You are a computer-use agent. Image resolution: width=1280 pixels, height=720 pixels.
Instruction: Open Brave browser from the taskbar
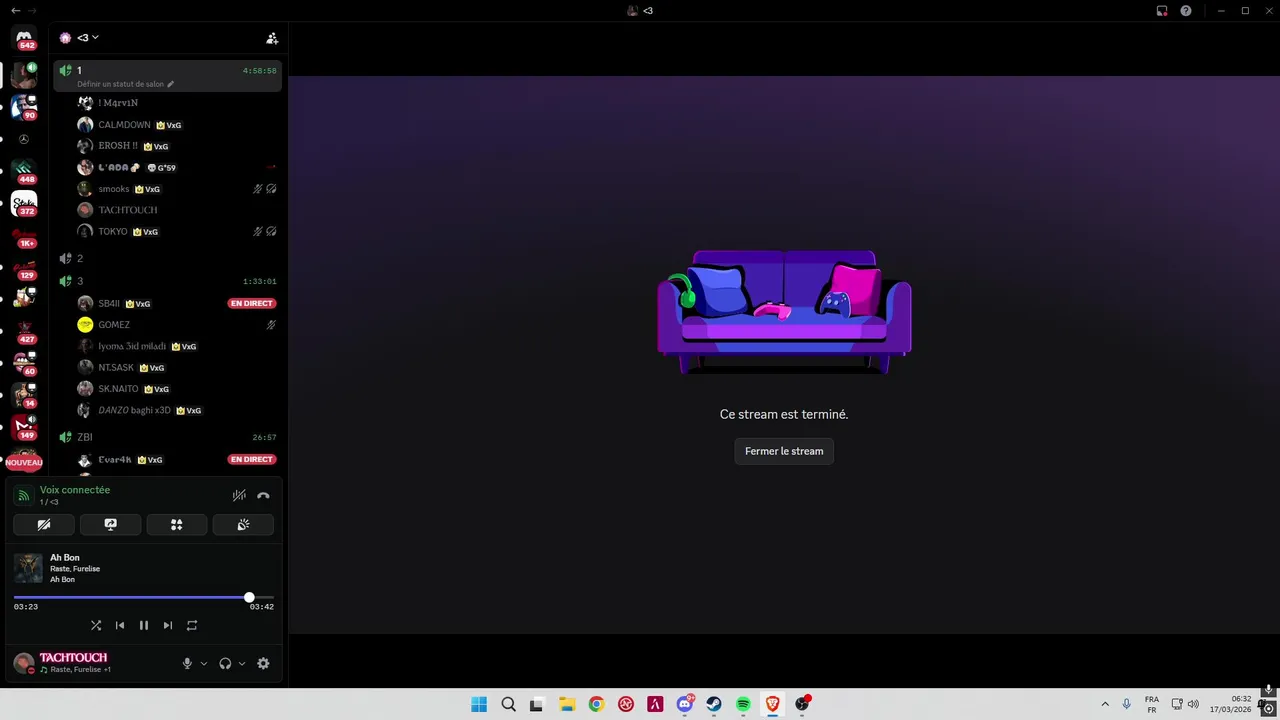click(772, 704)
